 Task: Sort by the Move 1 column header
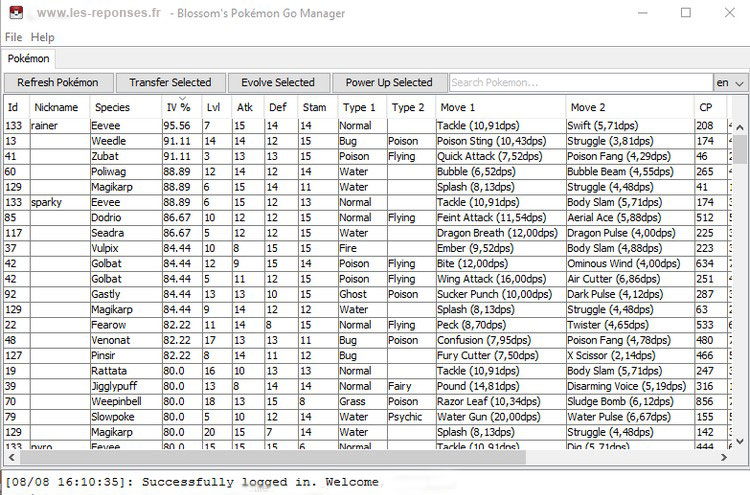click(500, 107)
